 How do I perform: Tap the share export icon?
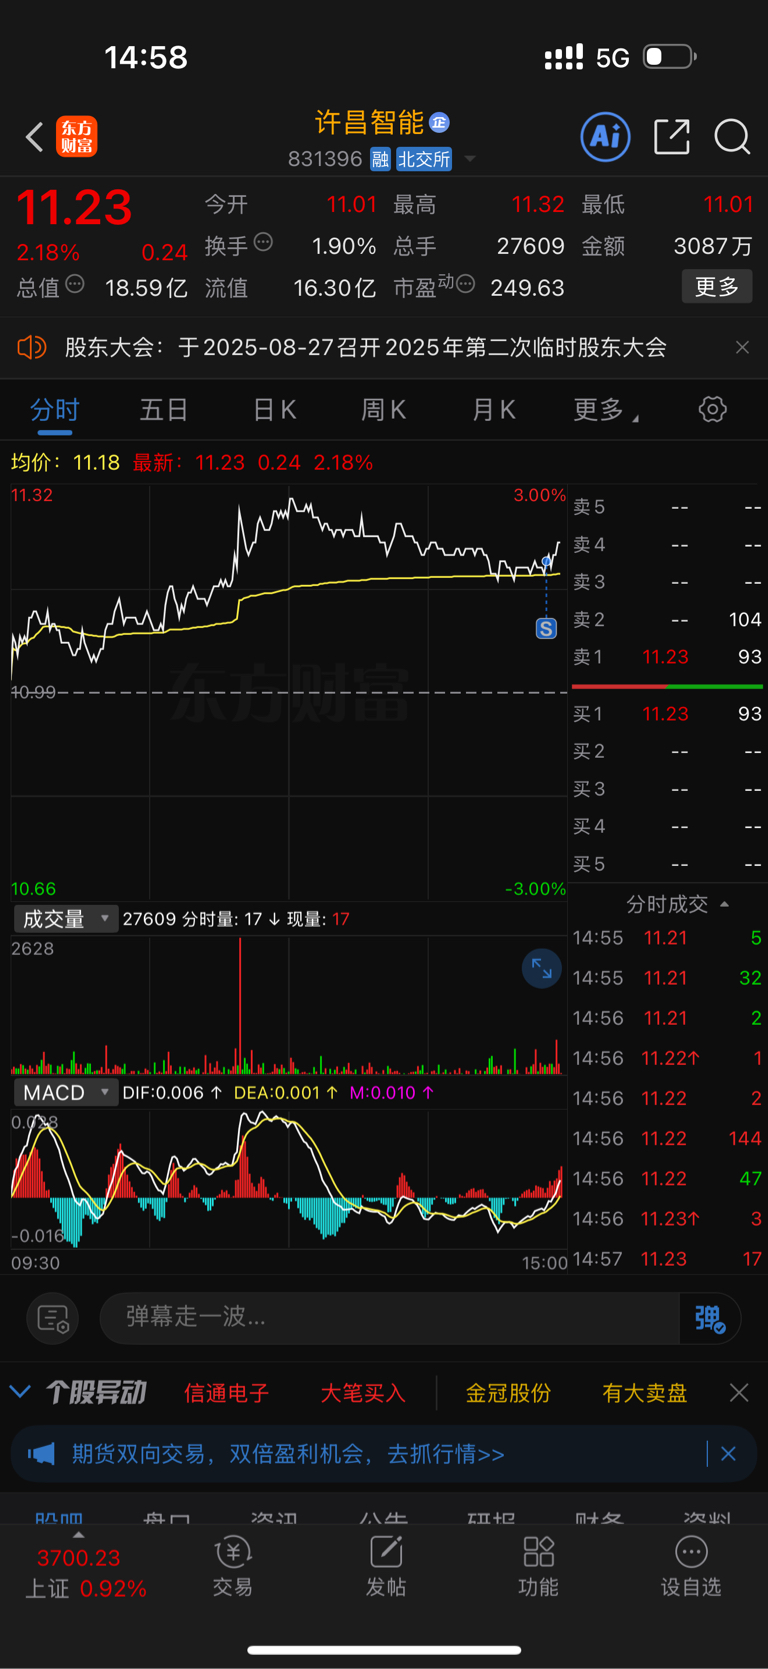pos(671,137)
